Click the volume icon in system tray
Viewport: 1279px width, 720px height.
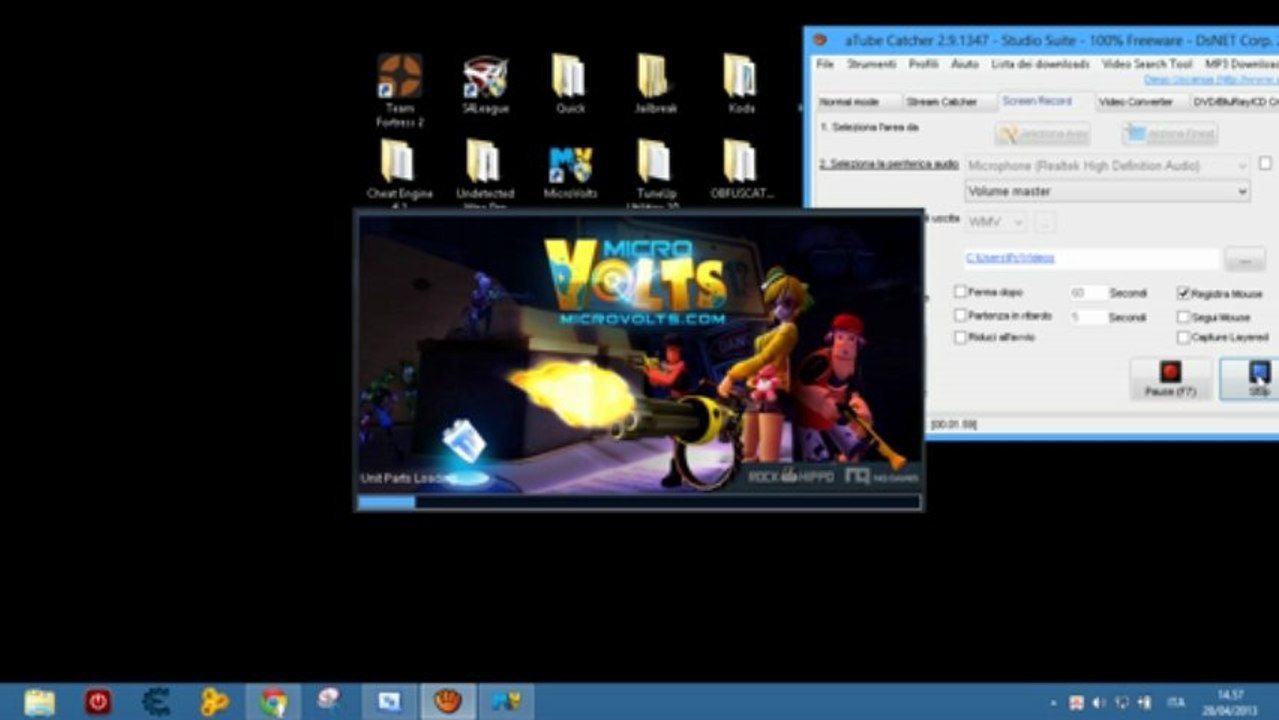tap(1099, 703)
